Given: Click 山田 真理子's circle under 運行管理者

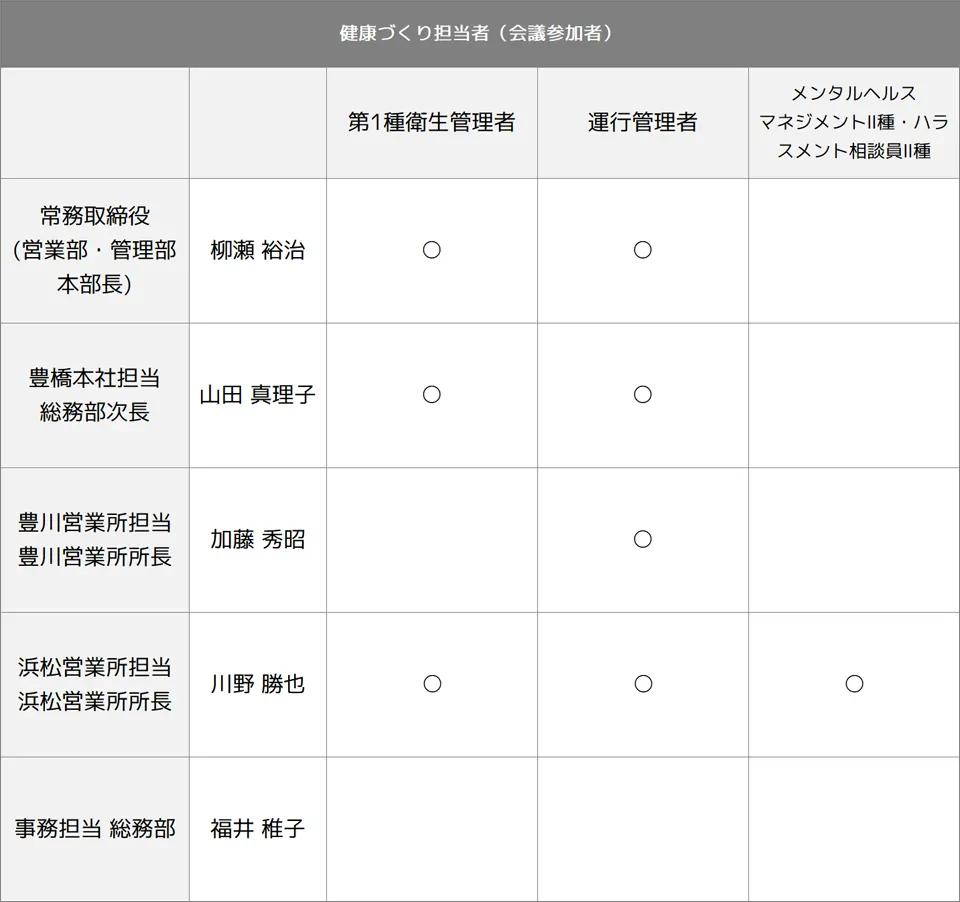Looking at the screenshot, I should pyautogui.click(x=643, y=394).
